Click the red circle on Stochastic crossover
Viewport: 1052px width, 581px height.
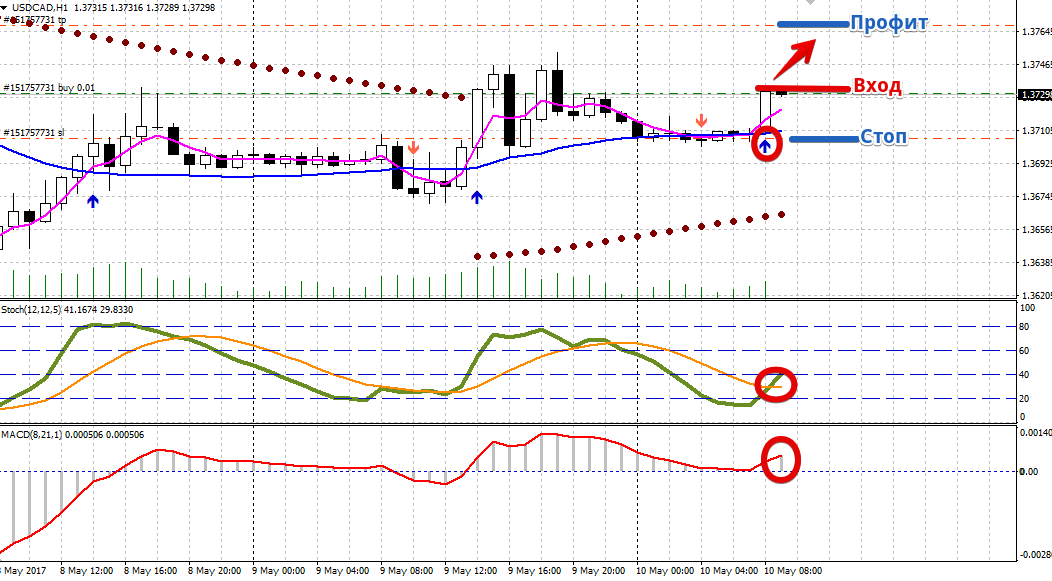777,384
